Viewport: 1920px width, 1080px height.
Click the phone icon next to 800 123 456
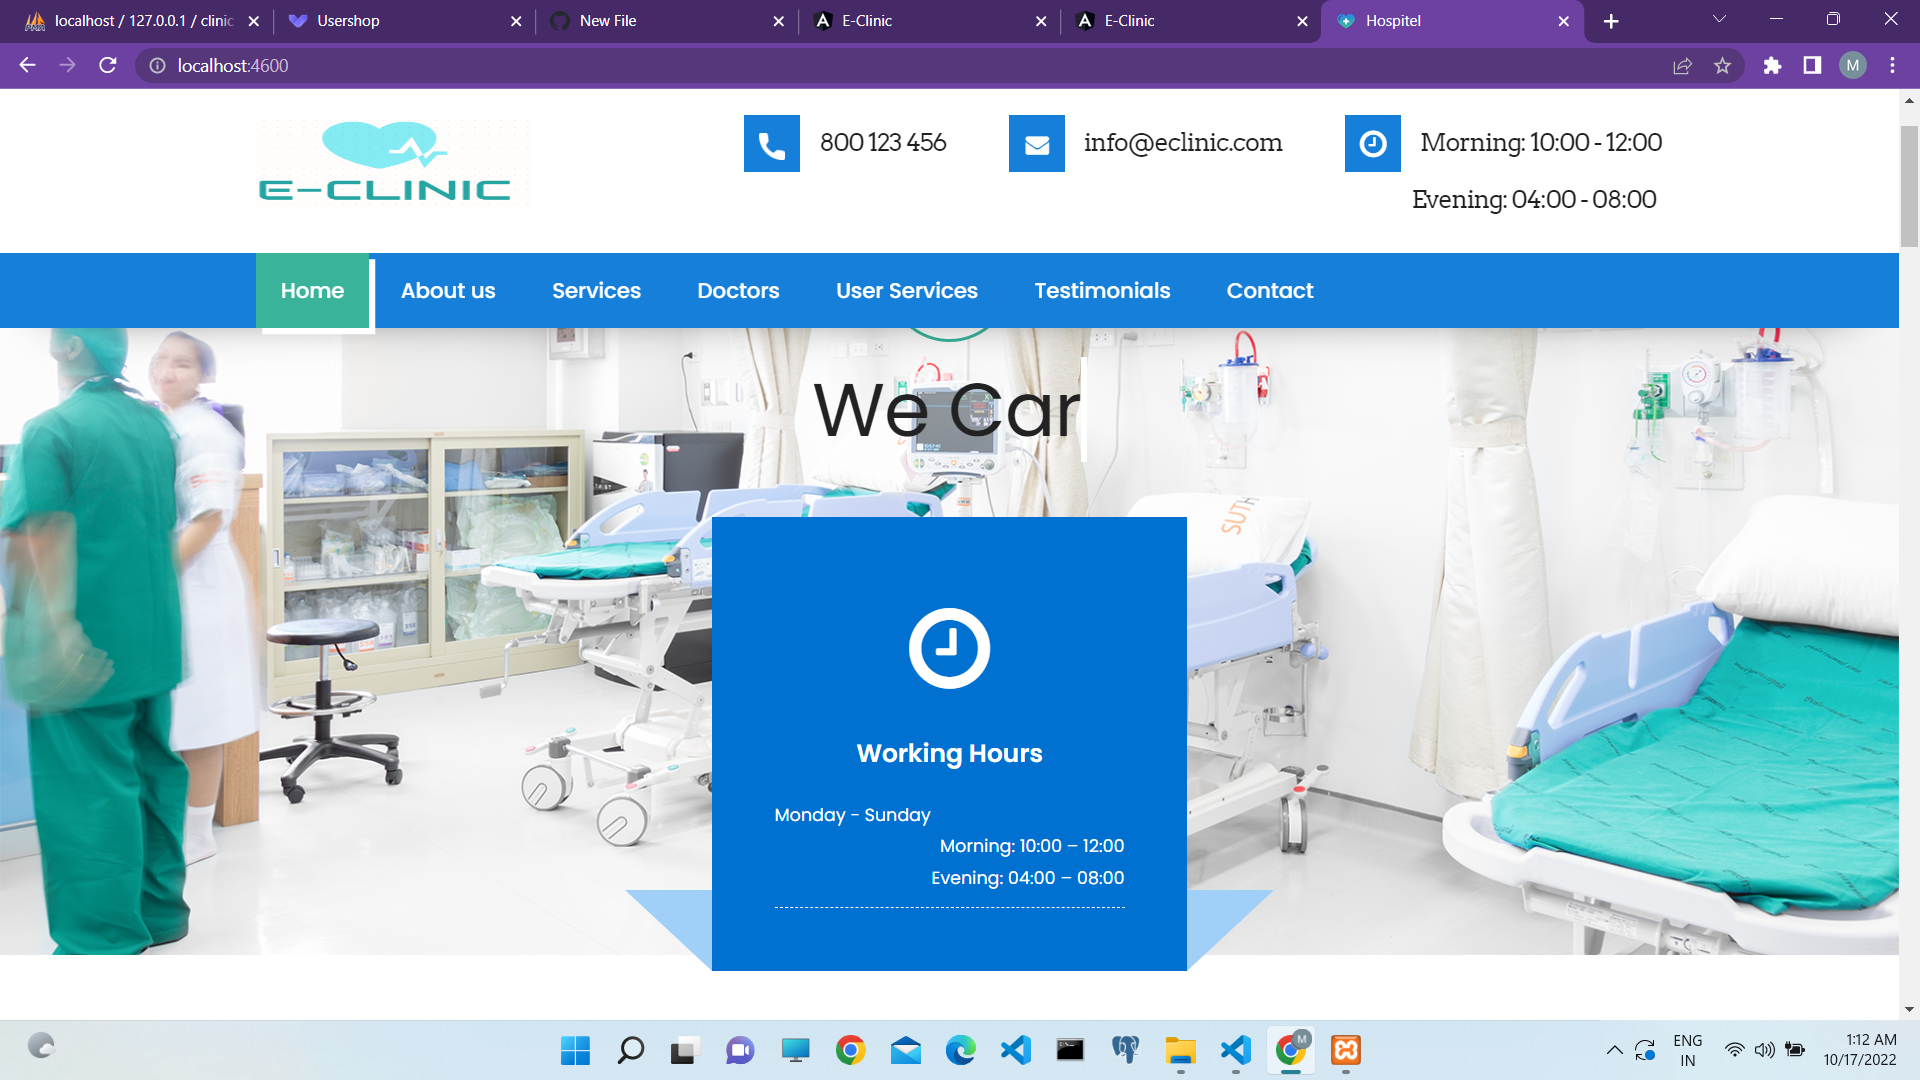click(771, 143)
